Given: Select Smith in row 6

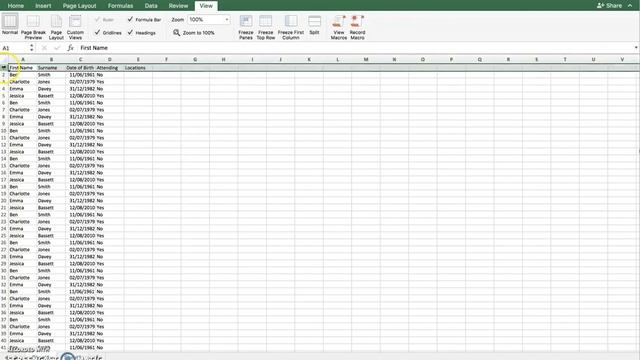Looking at the screenshot, I should 51,103.
